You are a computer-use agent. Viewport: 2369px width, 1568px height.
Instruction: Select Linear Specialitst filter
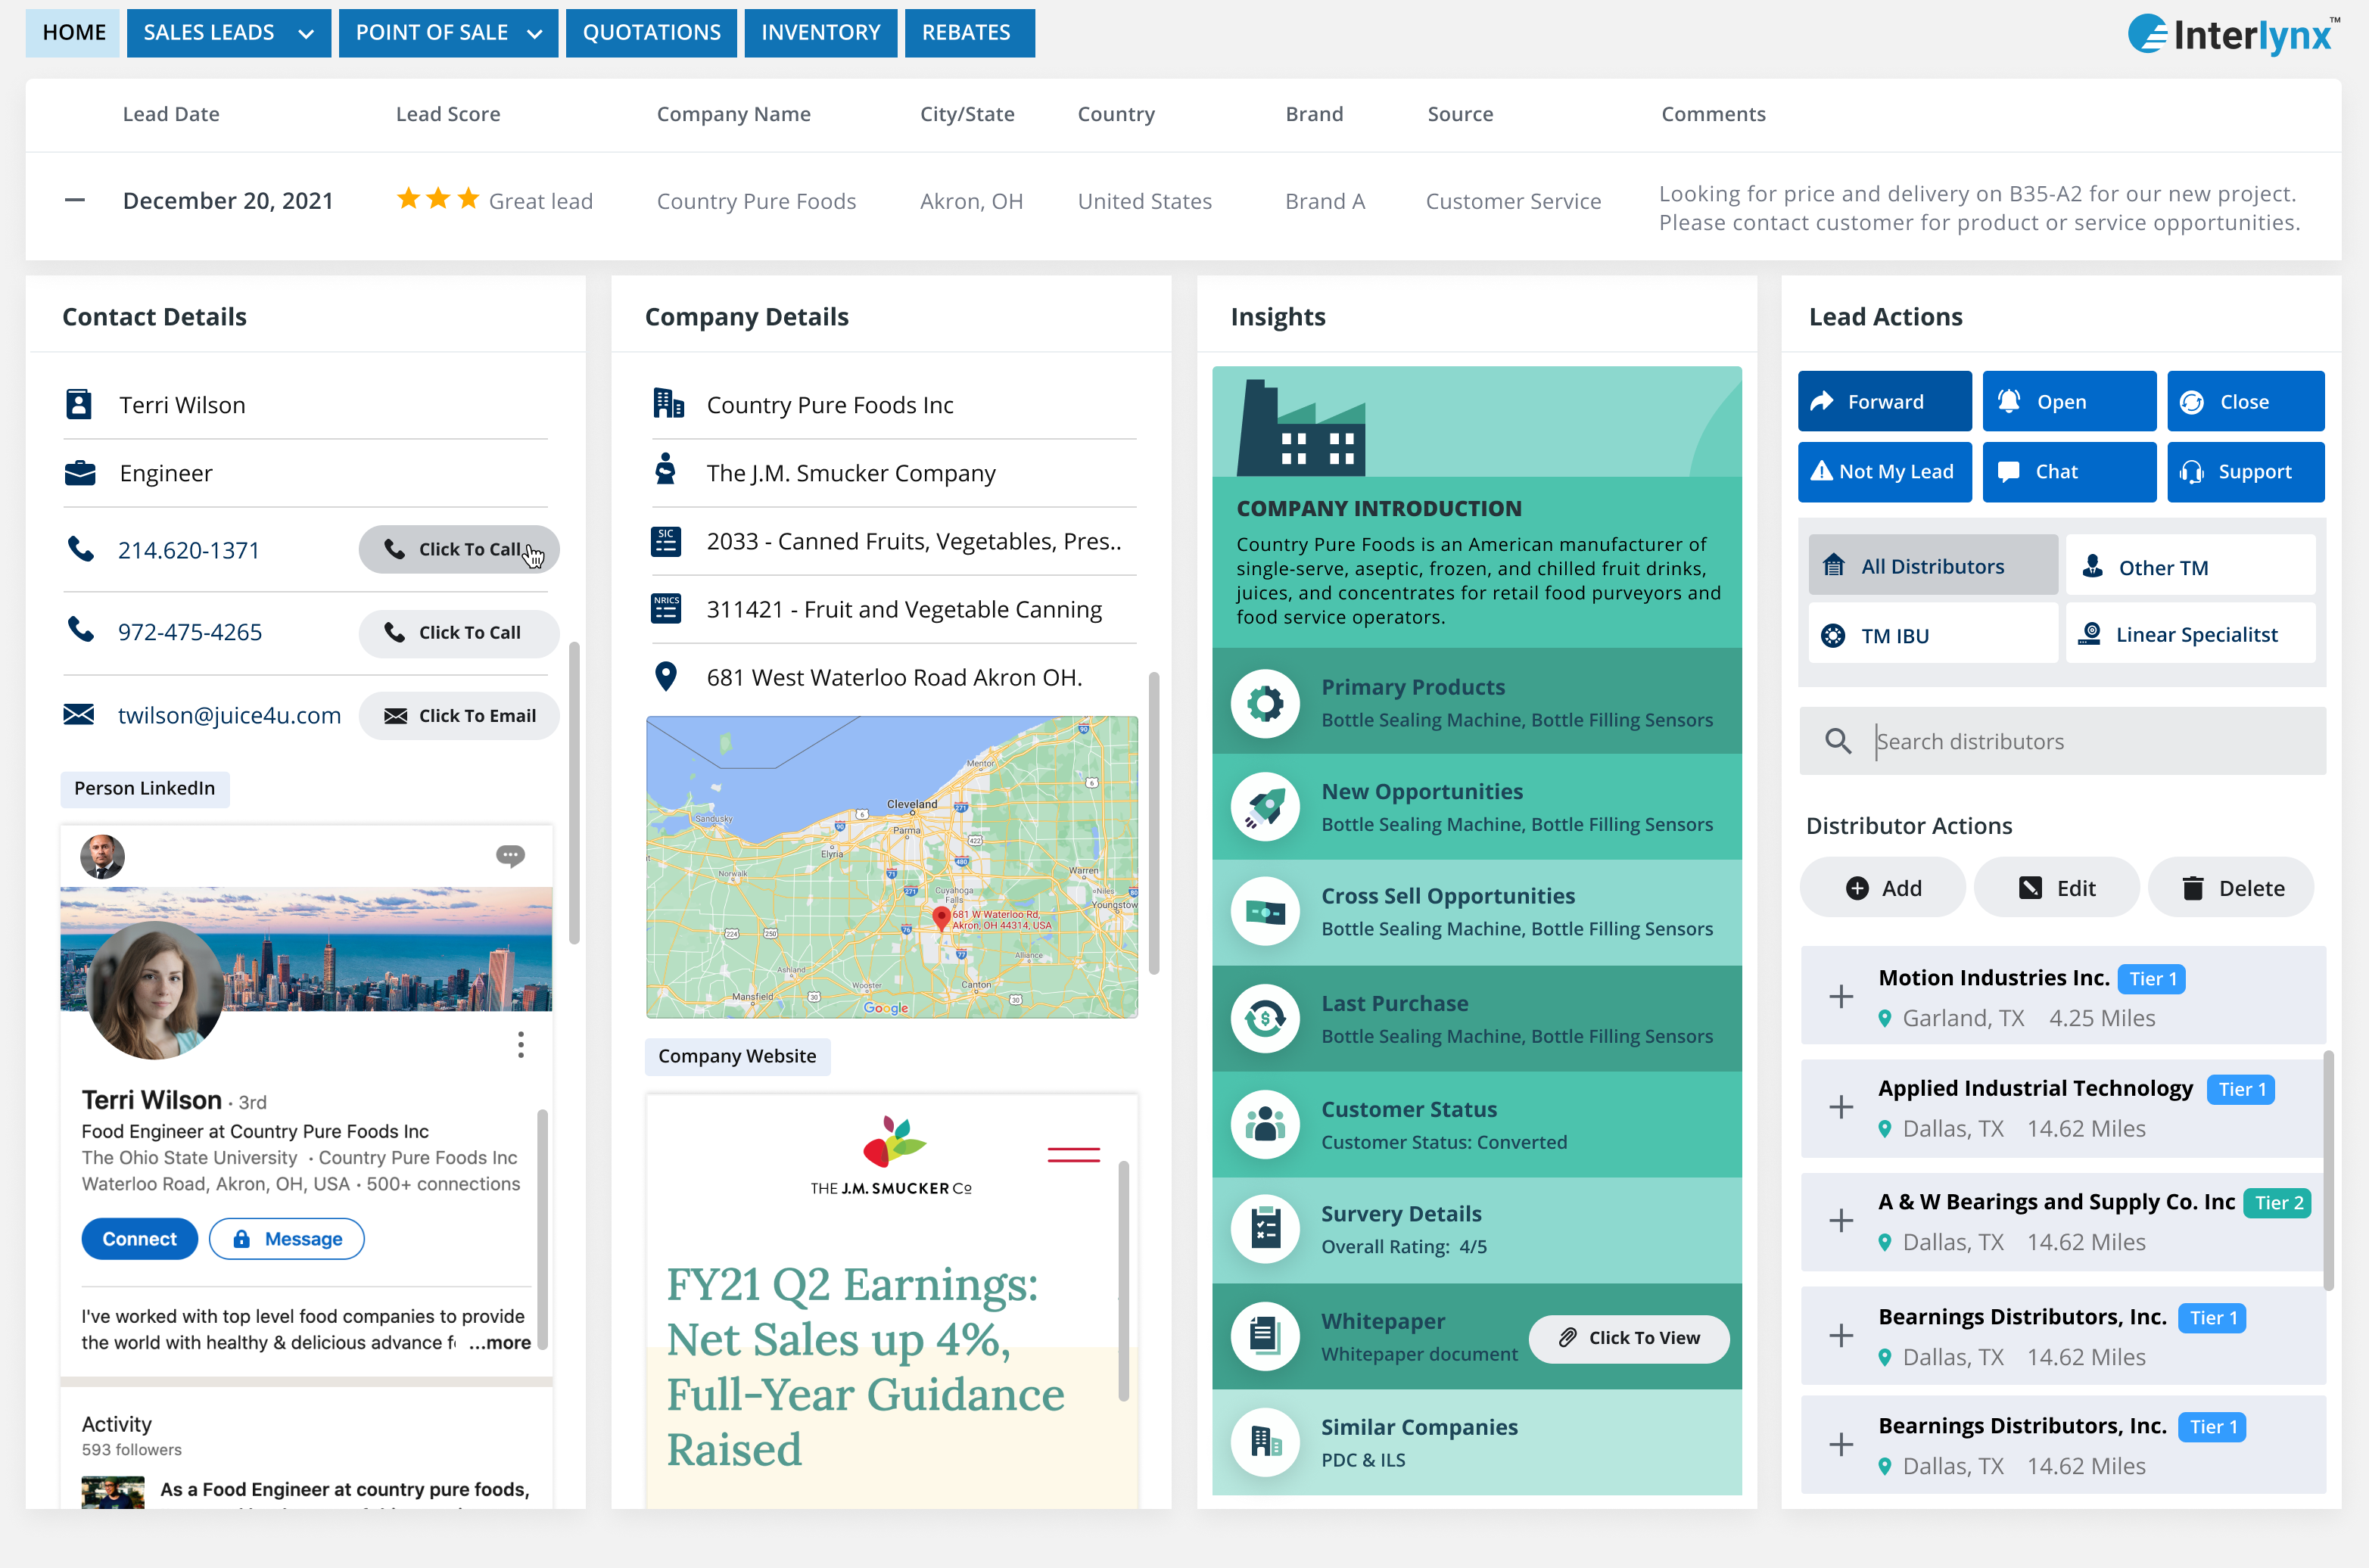pyautogui.click(x=2190, y=634)
